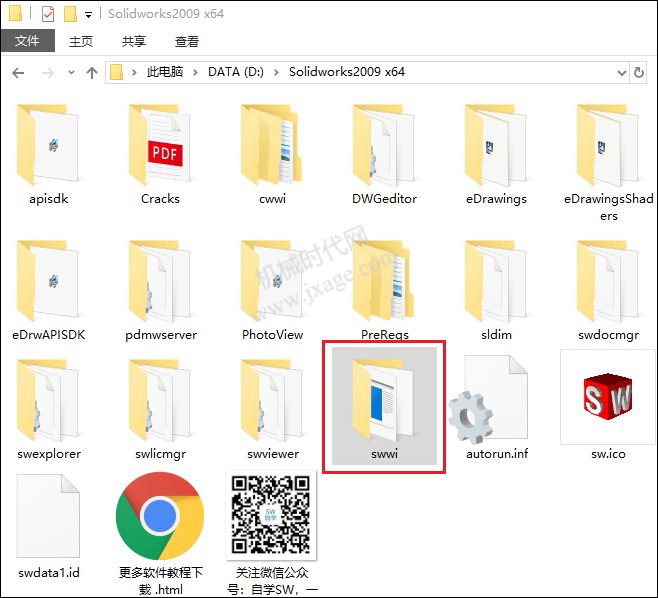Click 此电脑 in the address bar

pos(165,72)
